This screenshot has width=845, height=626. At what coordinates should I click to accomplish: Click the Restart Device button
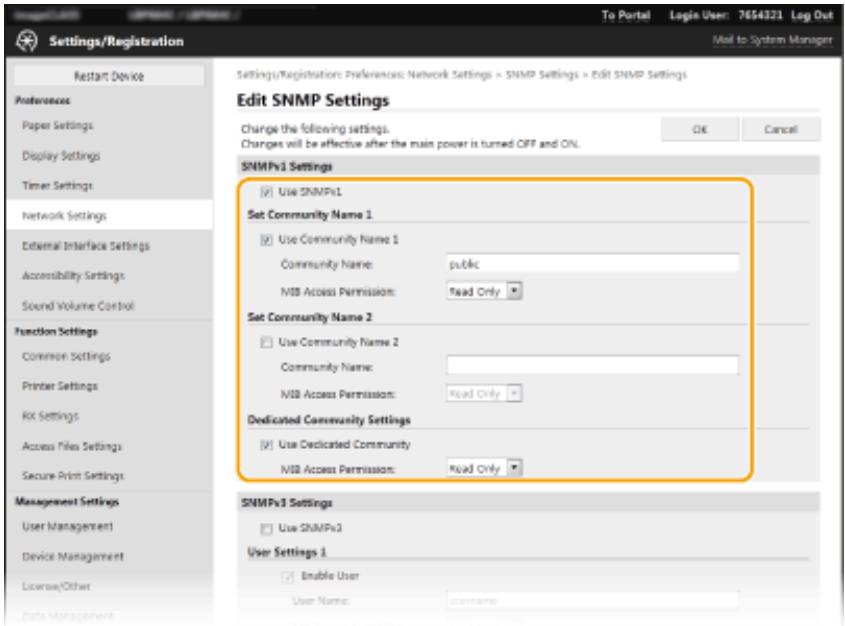point(109,76)
